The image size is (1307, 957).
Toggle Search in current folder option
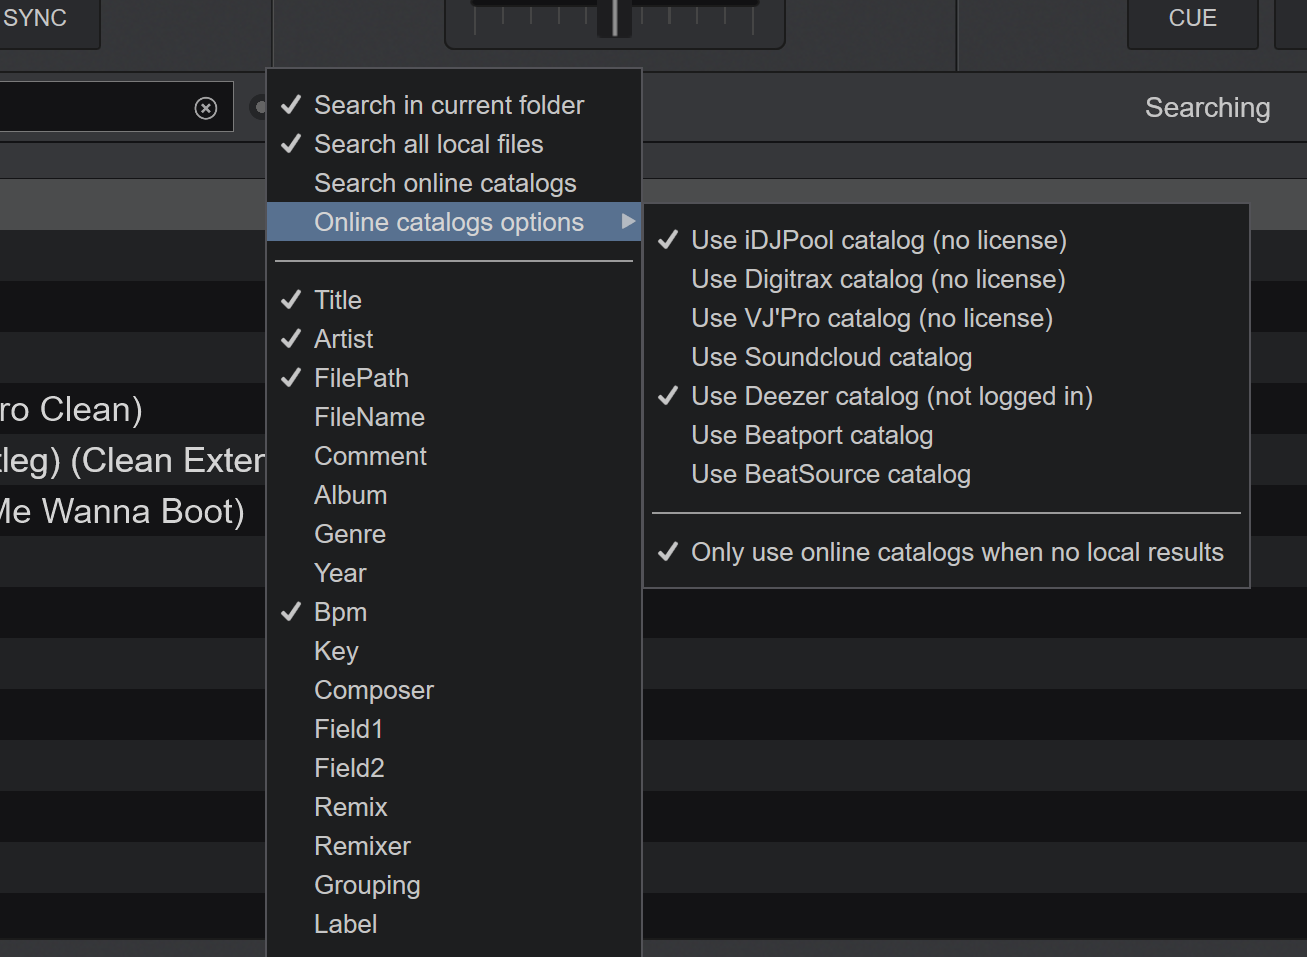(454, 105)
